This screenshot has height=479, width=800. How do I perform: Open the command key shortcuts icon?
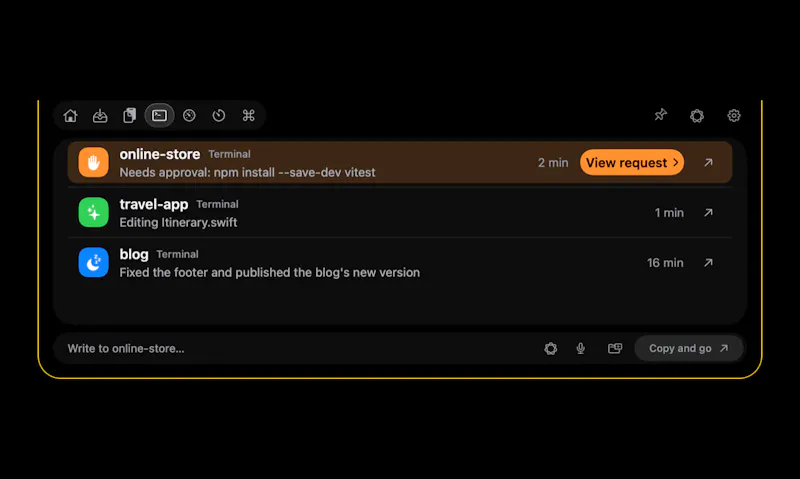click(248, 116)
